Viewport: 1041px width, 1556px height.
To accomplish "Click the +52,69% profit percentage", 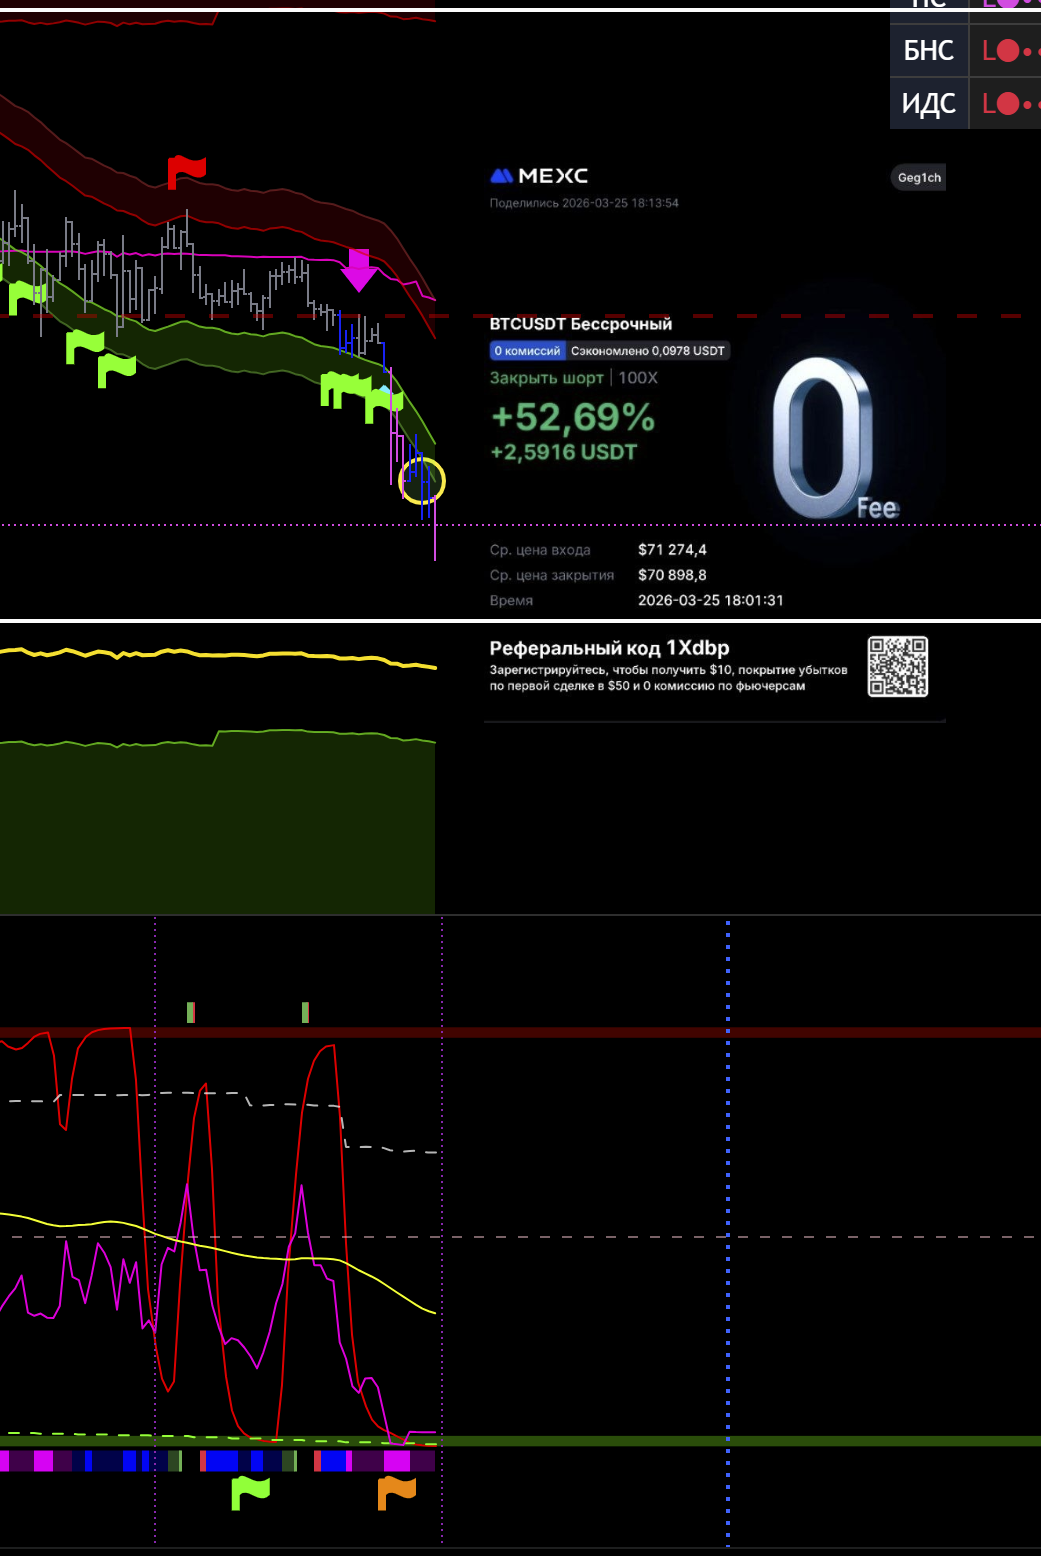I will (x=572, y=417).
